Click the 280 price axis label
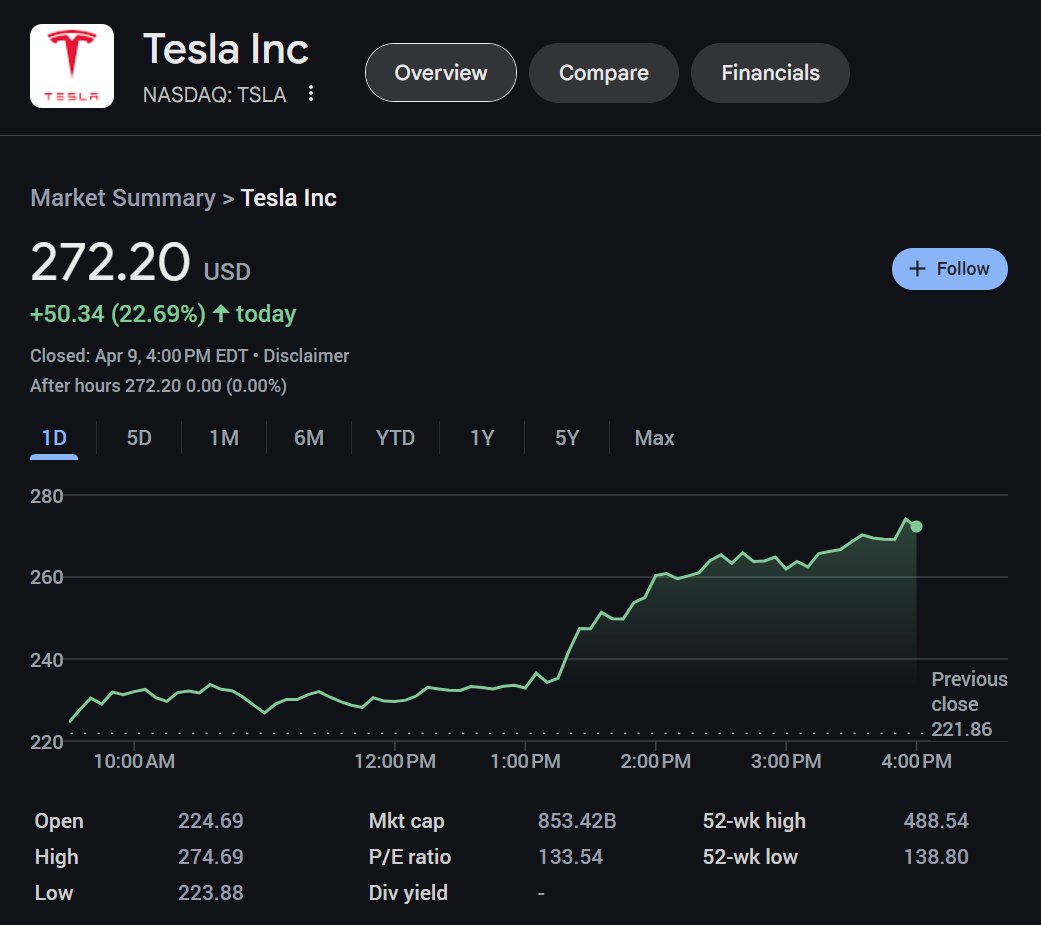This screenshot has height=925, width=1041. click(x=46, y=496)
